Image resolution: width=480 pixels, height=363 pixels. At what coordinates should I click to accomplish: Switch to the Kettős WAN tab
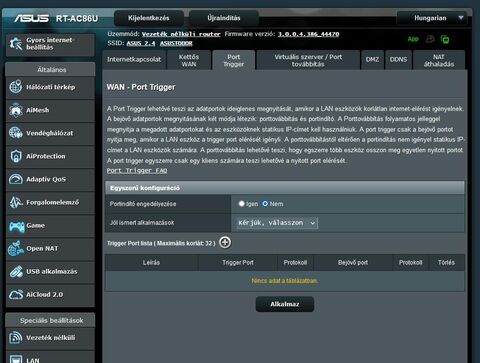pyautogui.click(x=189, y=60)
